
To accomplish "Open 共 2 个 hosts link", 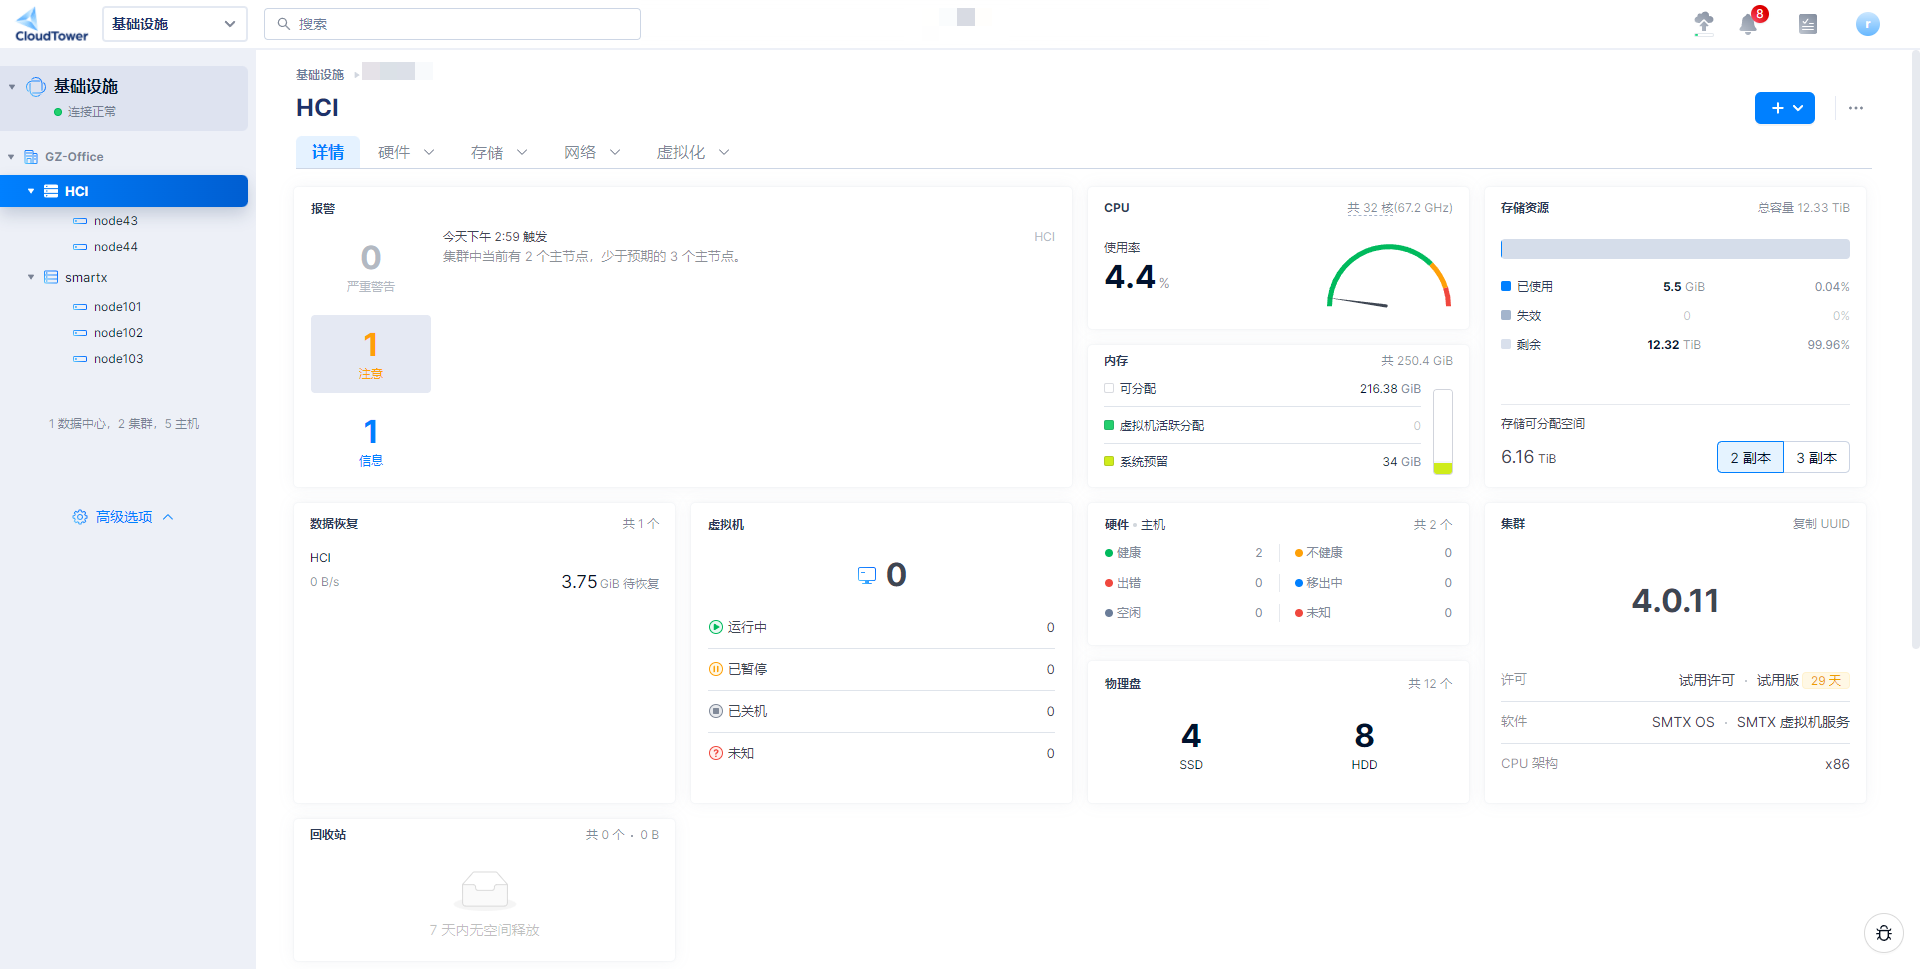I will click(x=1433, y=524).
